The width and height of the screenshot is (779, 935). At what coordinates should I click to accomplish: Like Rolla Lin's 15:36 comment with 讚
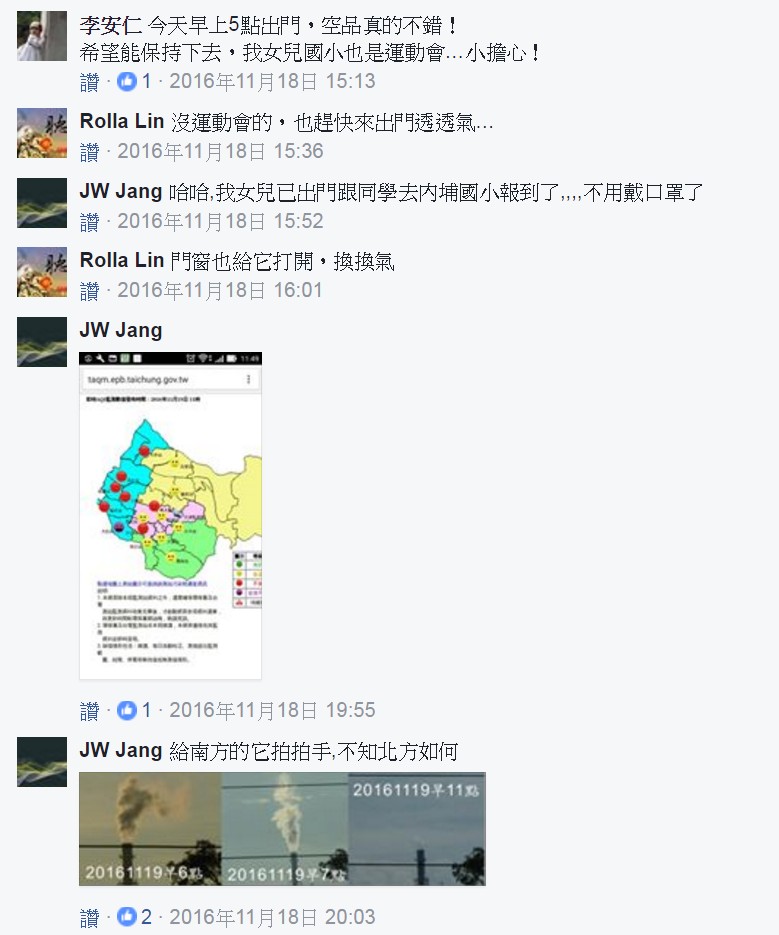tap(89, 152)
